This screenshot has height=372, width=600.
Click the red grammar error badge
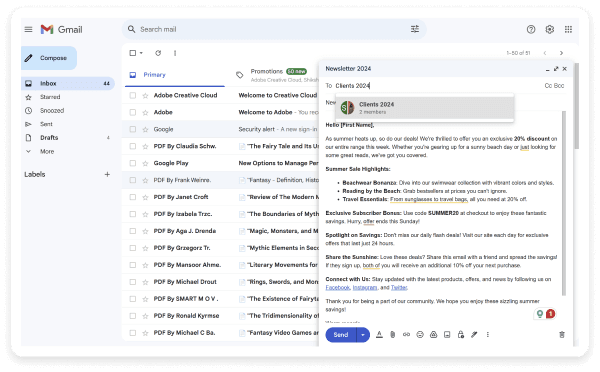pos(550,314)
